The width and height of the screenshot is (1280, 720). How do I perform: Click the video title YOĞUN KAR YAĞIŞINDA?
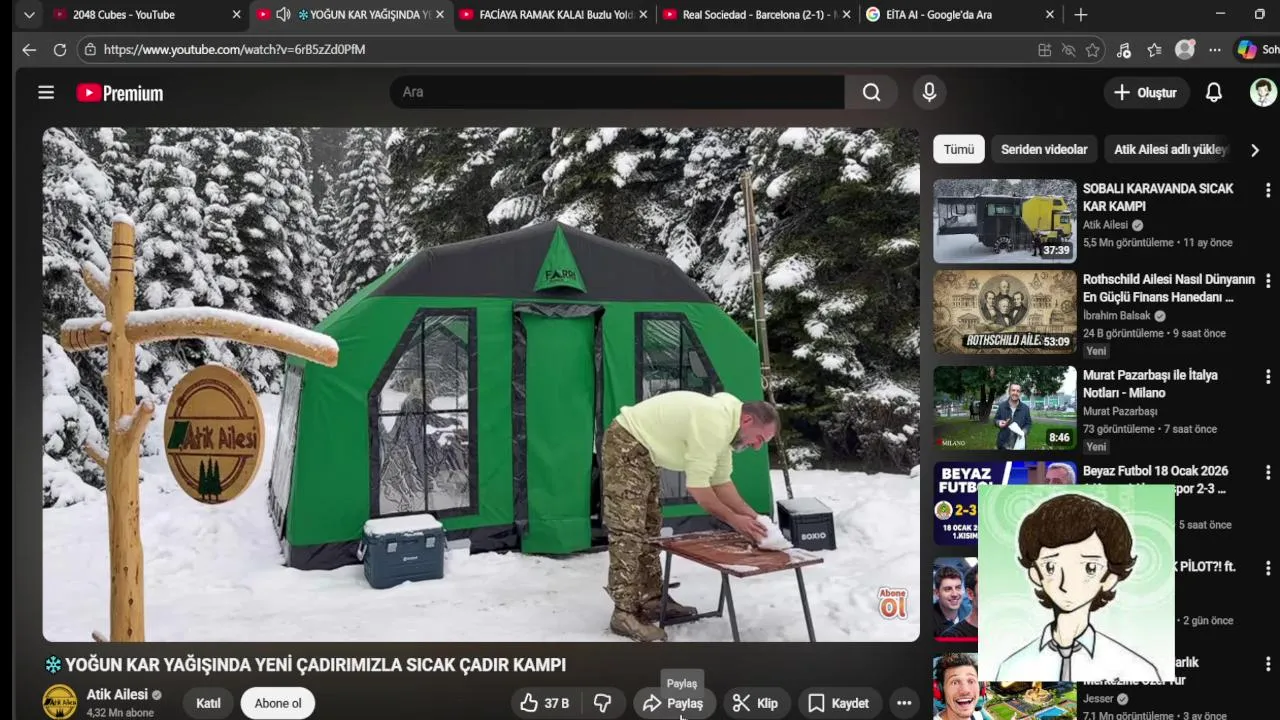[306, 665]
